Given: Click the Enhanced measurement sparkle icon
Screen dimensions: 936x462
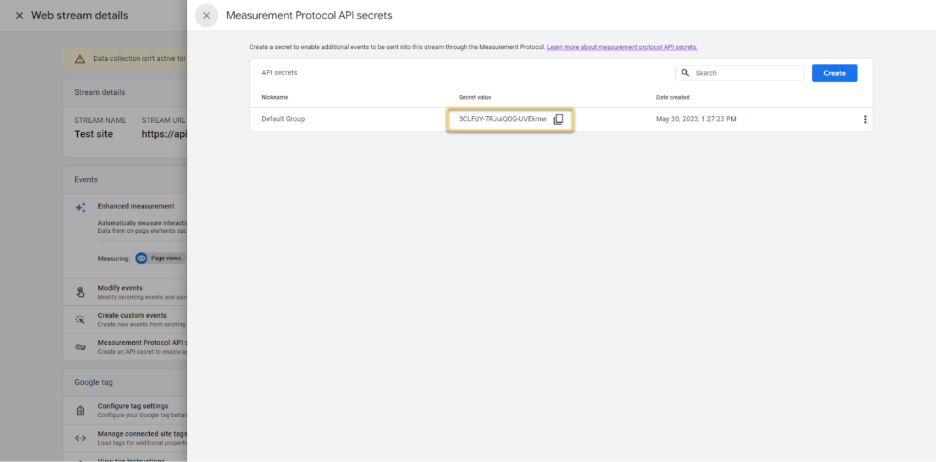Looking at the screenshot, I should pos(81,207).
